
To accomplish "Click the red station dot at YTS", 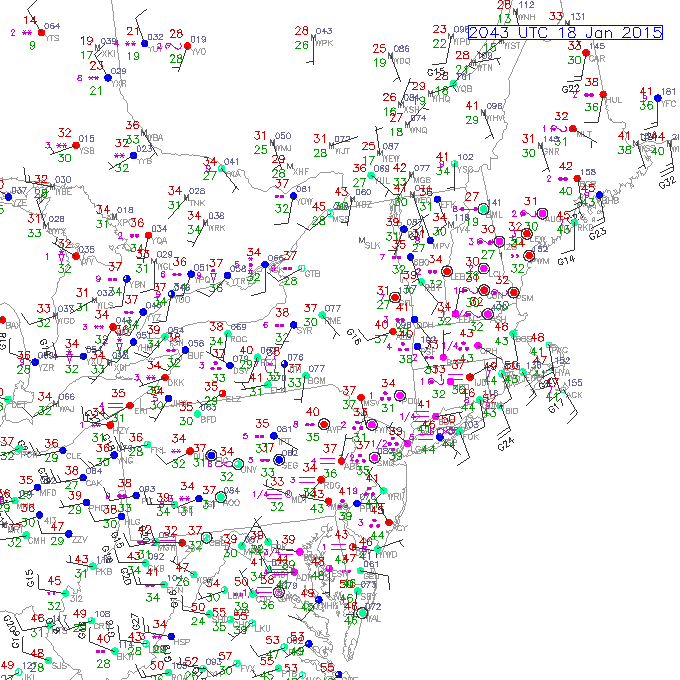I will pyautogui.click(x=42, y=33).
